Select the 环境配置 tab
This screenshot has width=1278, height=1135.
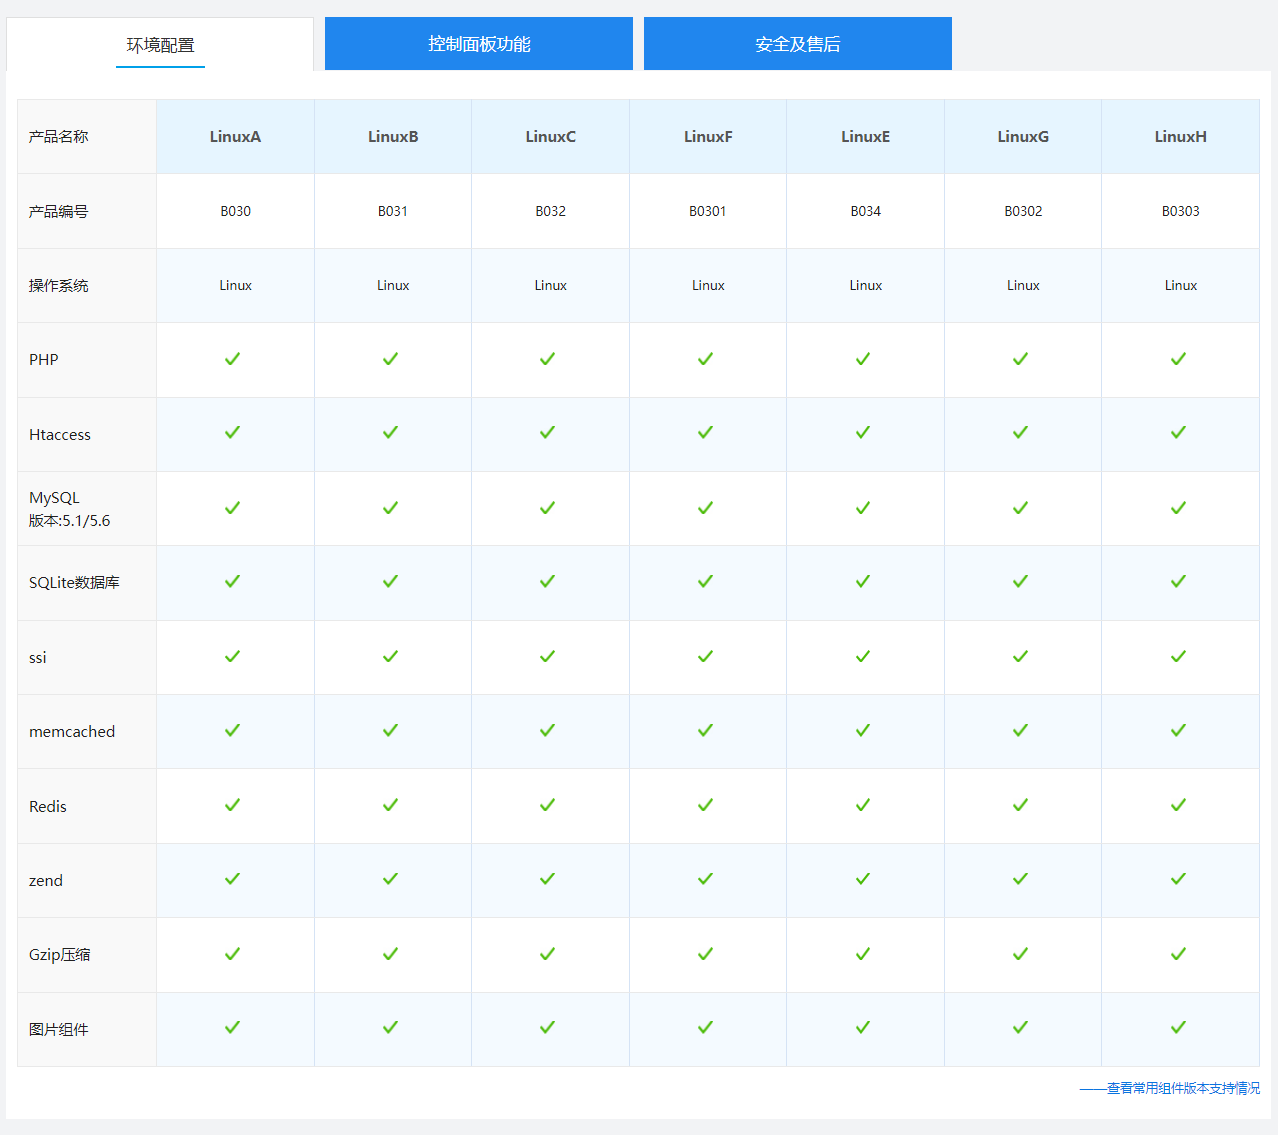point(160,45)
